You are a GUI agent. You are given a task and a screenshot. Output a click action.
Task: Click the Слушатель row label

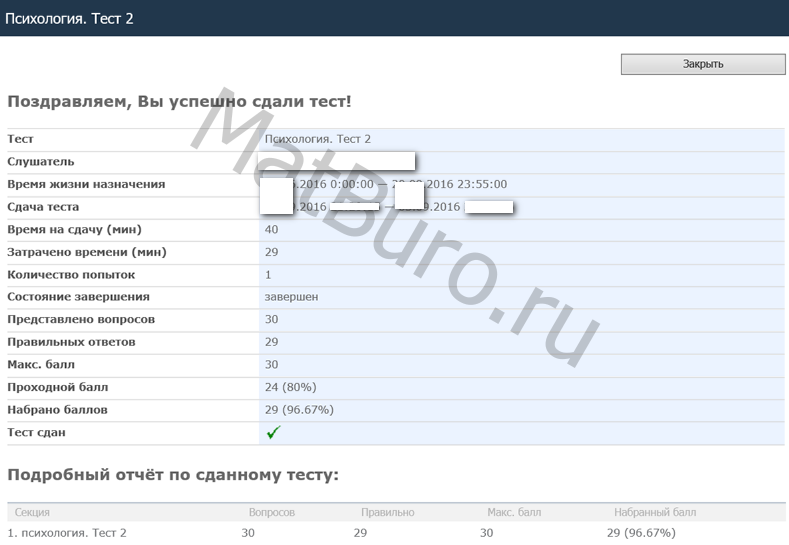point(41,162)
